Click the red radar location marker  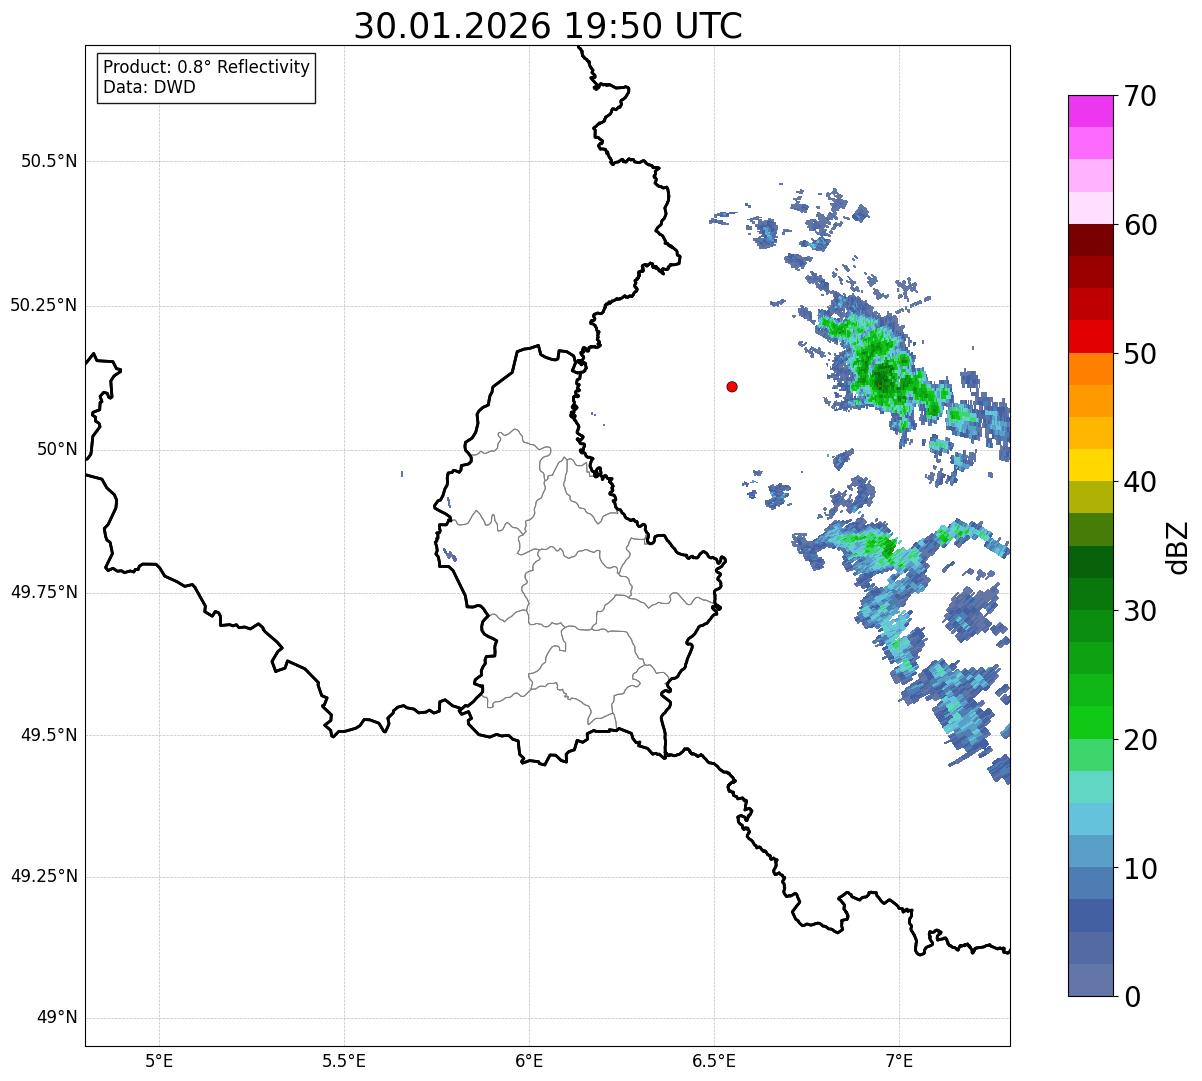click(x=732, y=386)
